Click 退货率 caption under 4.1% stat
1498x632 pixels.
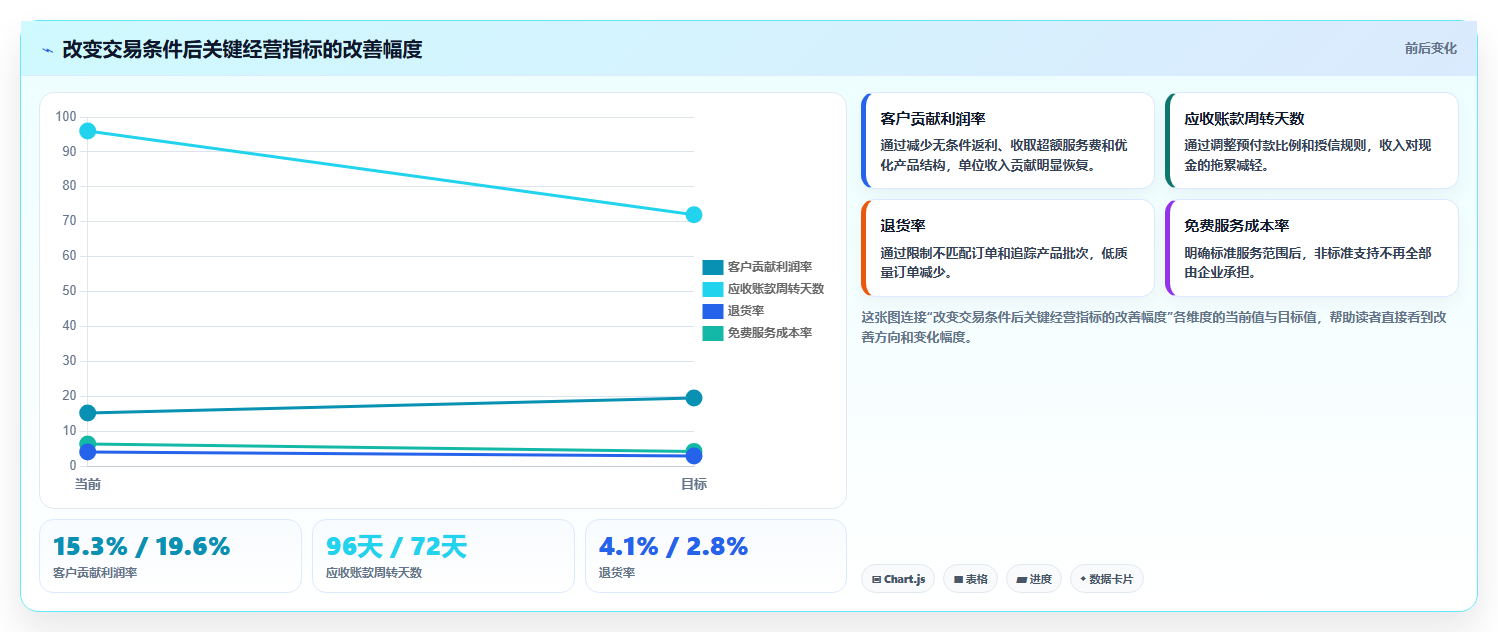tap(616, 573)
